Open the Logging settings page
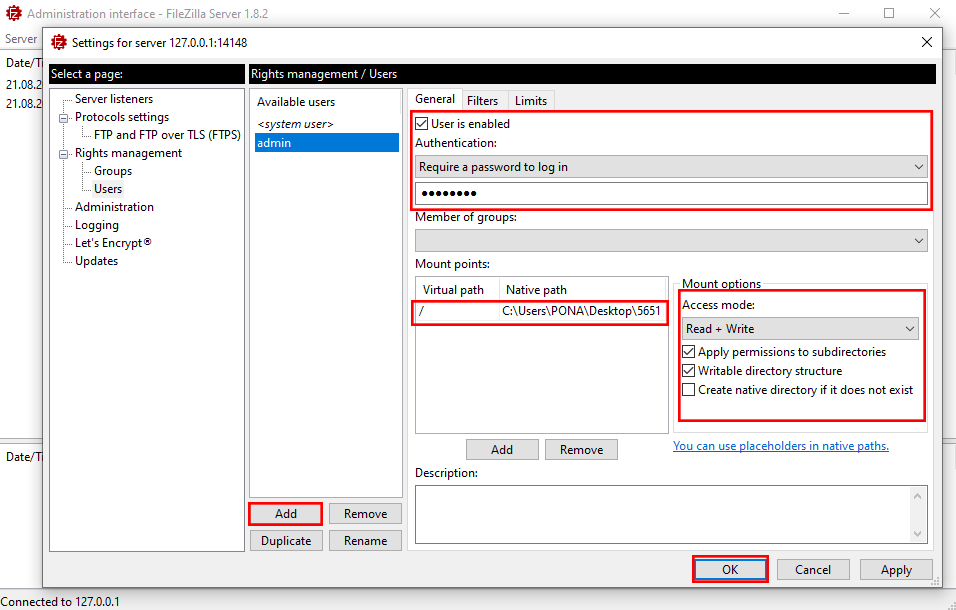 tap(96, 225)
